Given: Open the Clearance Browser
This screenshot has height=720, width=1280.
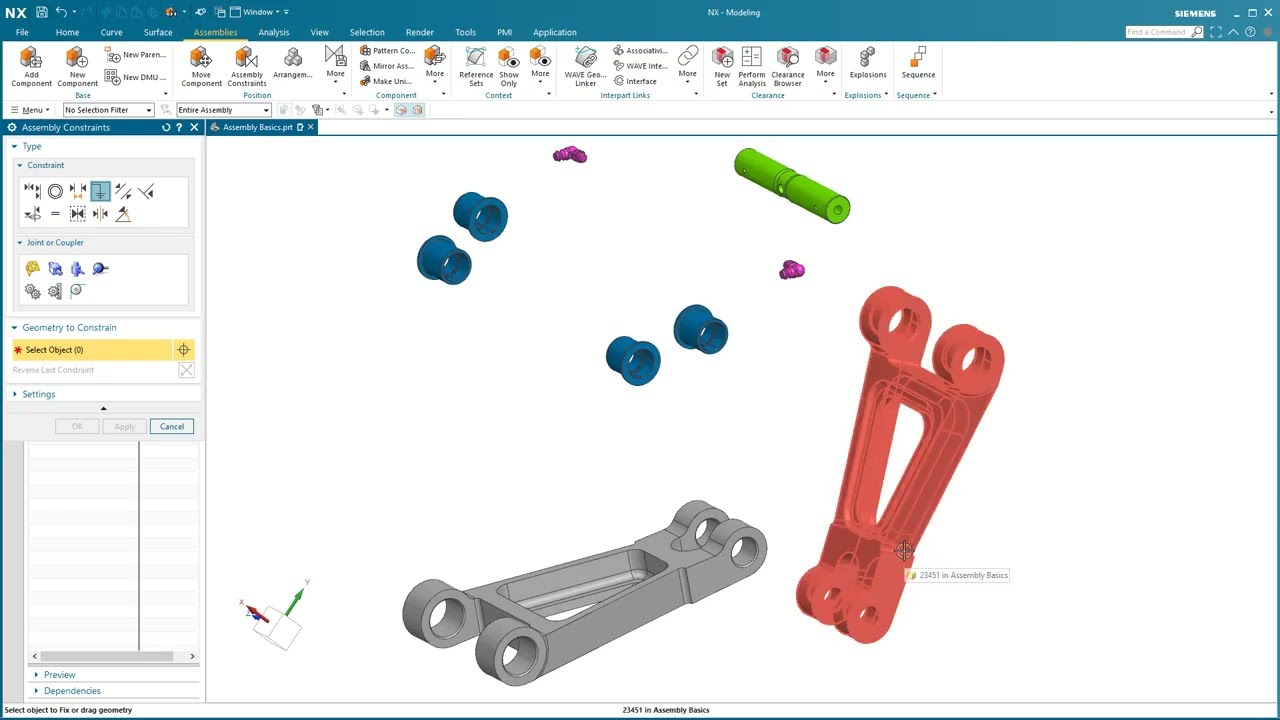Looking at the screenshot, I should tap(788, 67).
